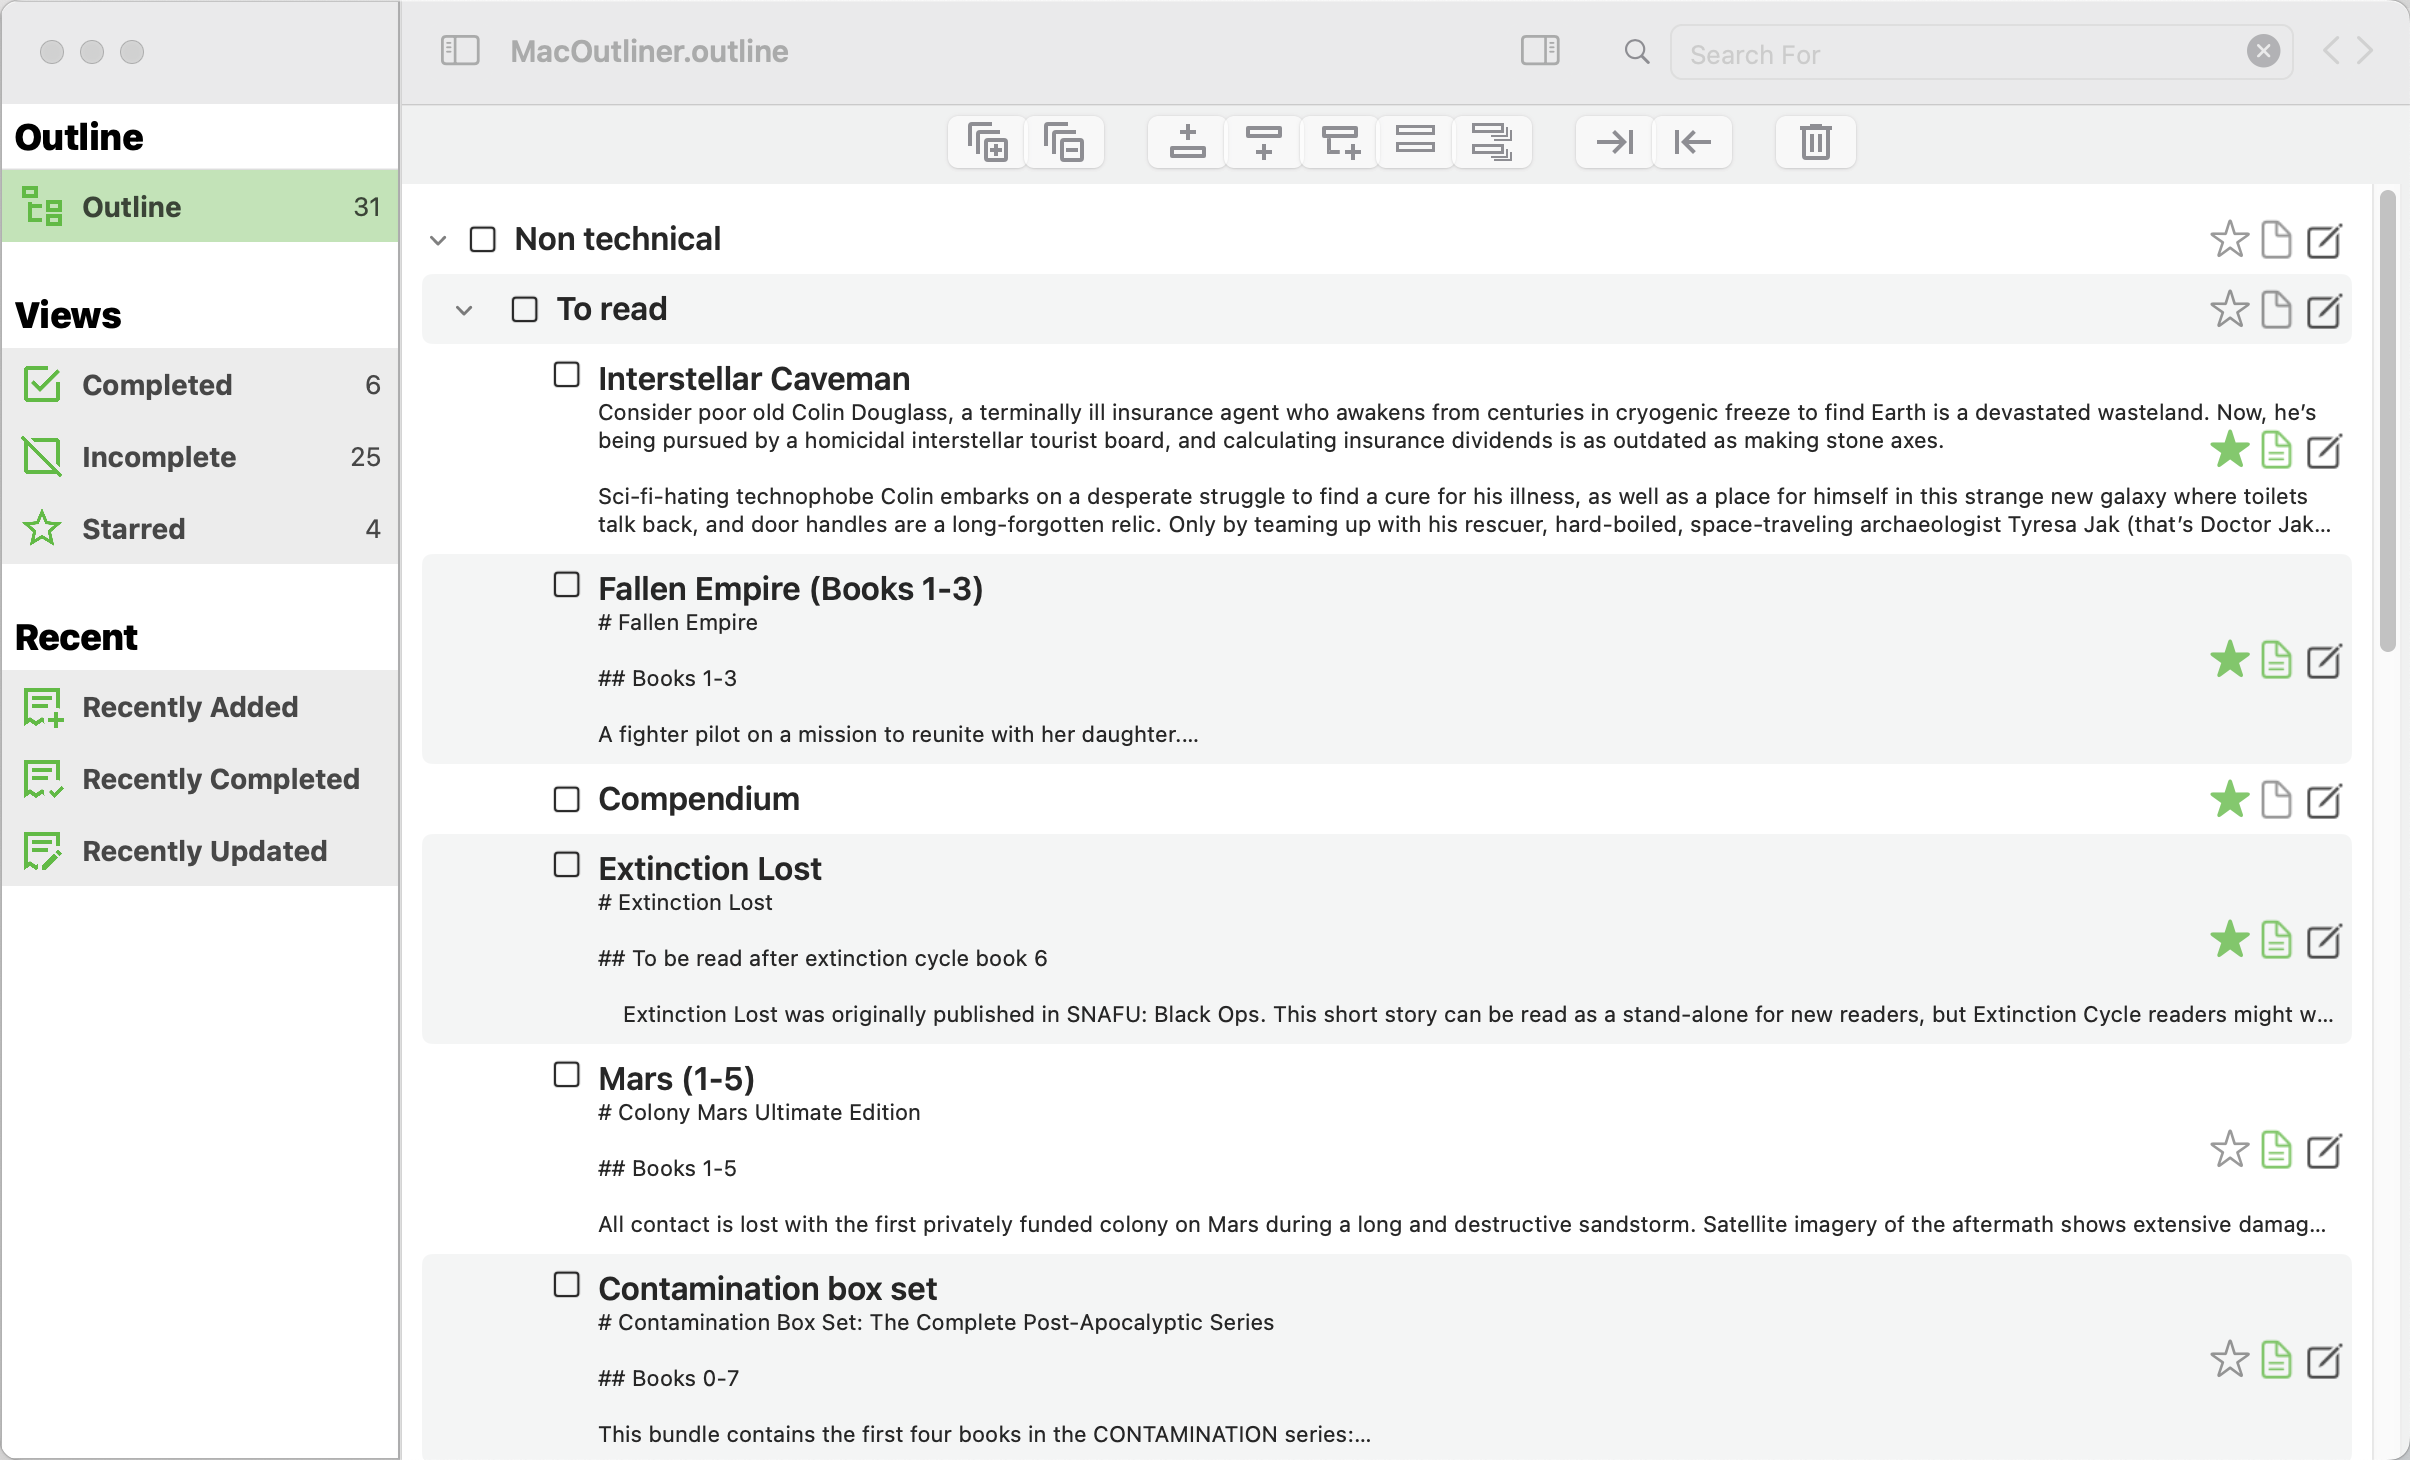Edit the Mars (1-5) item
2410x1460 pixels.
pos(2325,1151)
